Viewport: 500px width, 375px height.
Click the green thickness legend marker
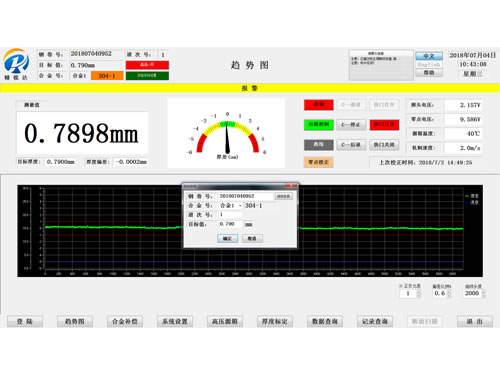[467, 196]
